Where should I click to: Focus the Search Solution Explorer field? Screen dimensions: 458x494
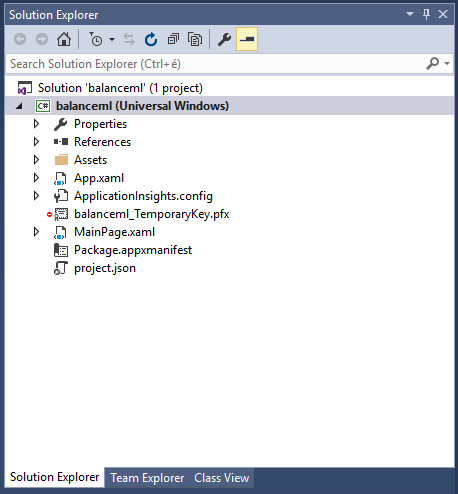pyautogui.click(x=217, y=64)
